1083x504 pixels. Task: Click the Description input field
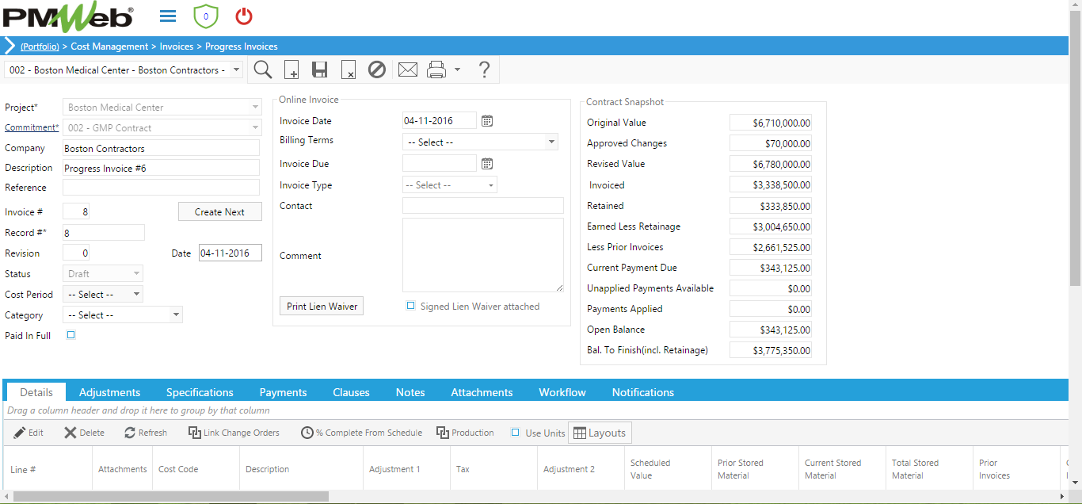click(161, 168)
